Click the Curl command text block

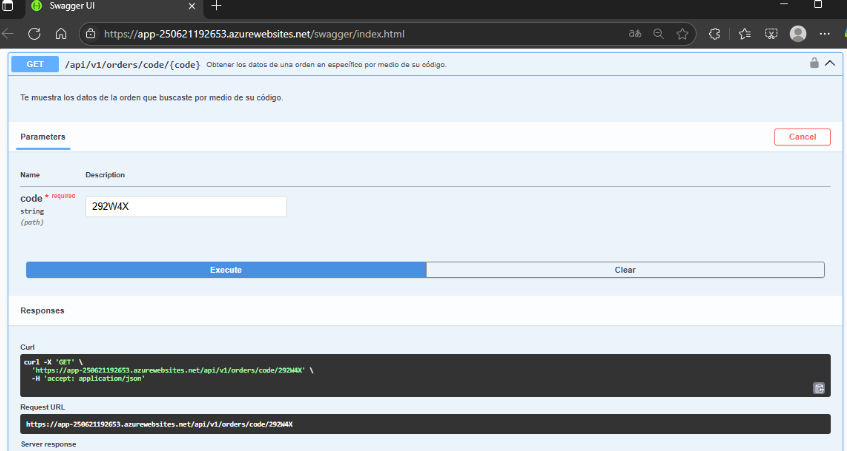coord(425,375)
